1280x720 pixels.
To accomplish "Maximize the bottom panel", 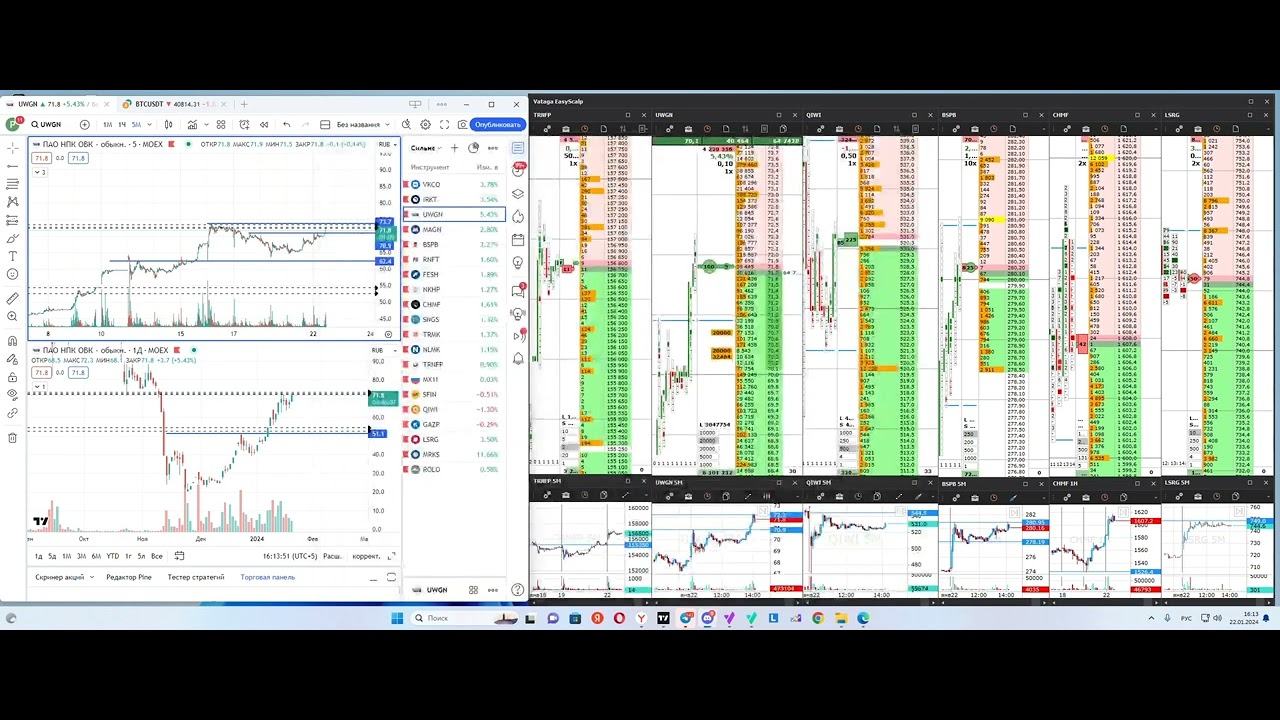I will coord(391,577).
